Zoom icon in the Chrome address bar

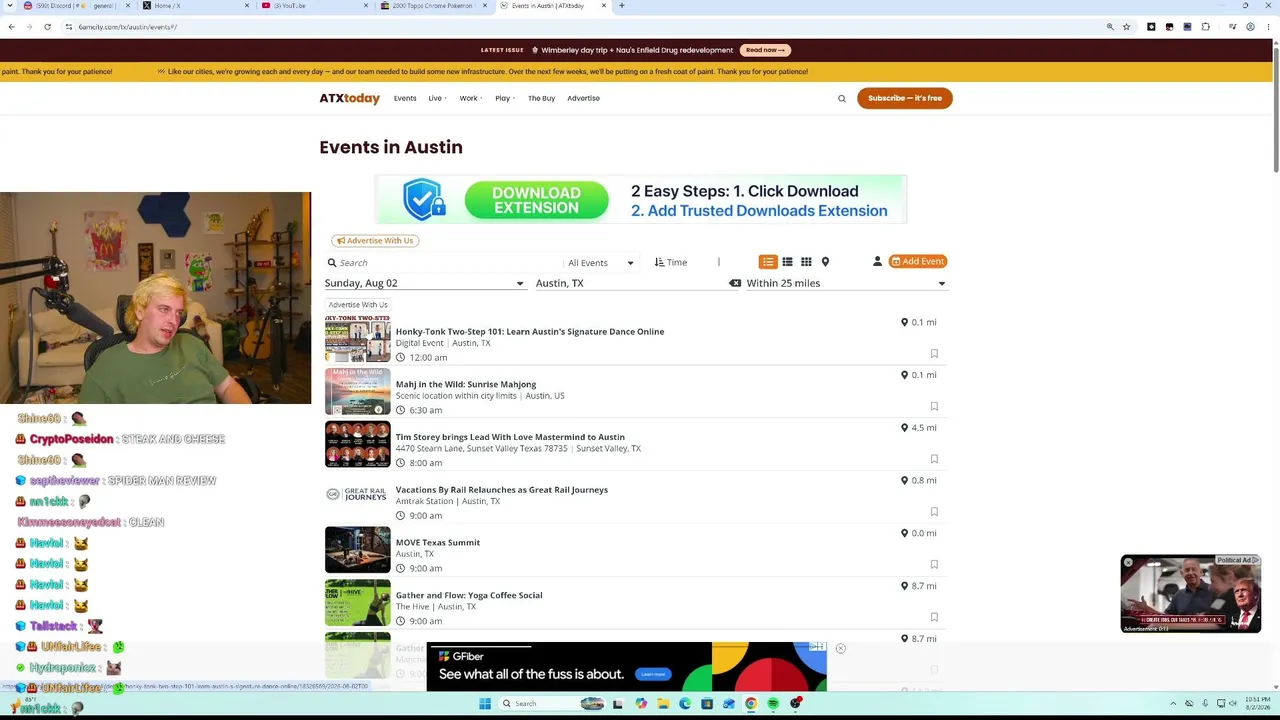click(1110, 27)
